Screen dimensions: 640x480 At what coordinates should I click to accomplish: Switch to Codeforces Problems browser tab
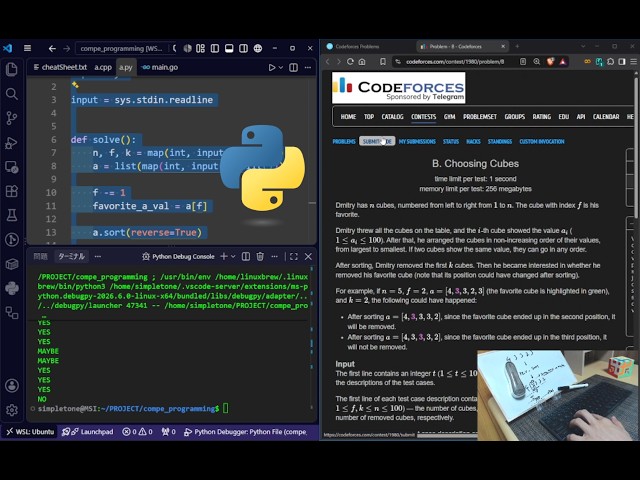point(357,47)
